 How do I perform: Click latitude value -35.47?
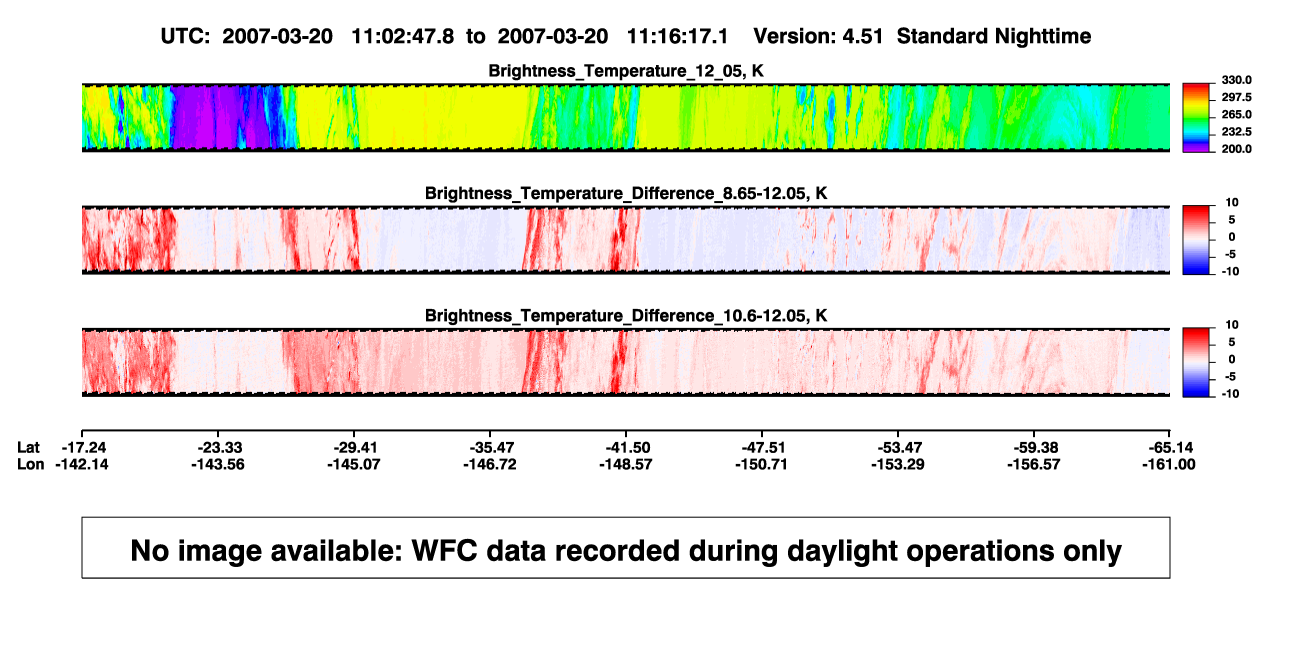(x=490, y=447)
